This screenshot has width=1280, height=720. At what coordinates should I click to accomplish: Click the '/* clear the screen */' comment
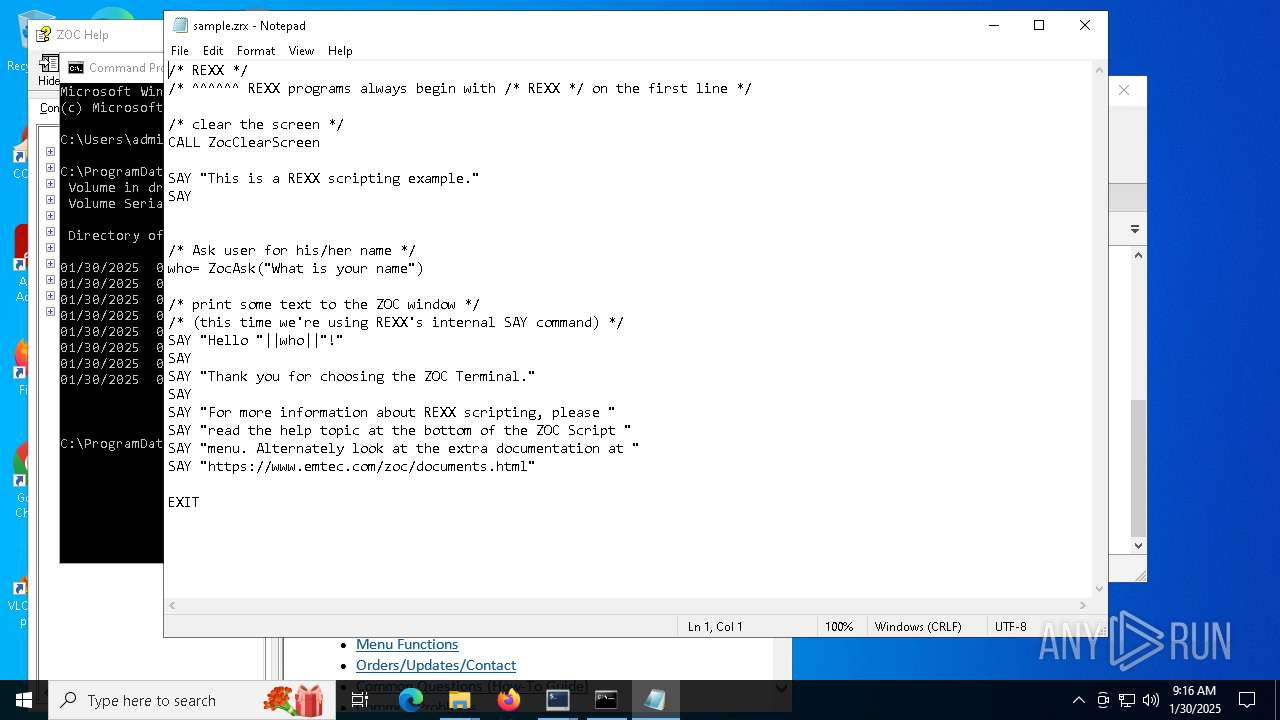(256, 125)
